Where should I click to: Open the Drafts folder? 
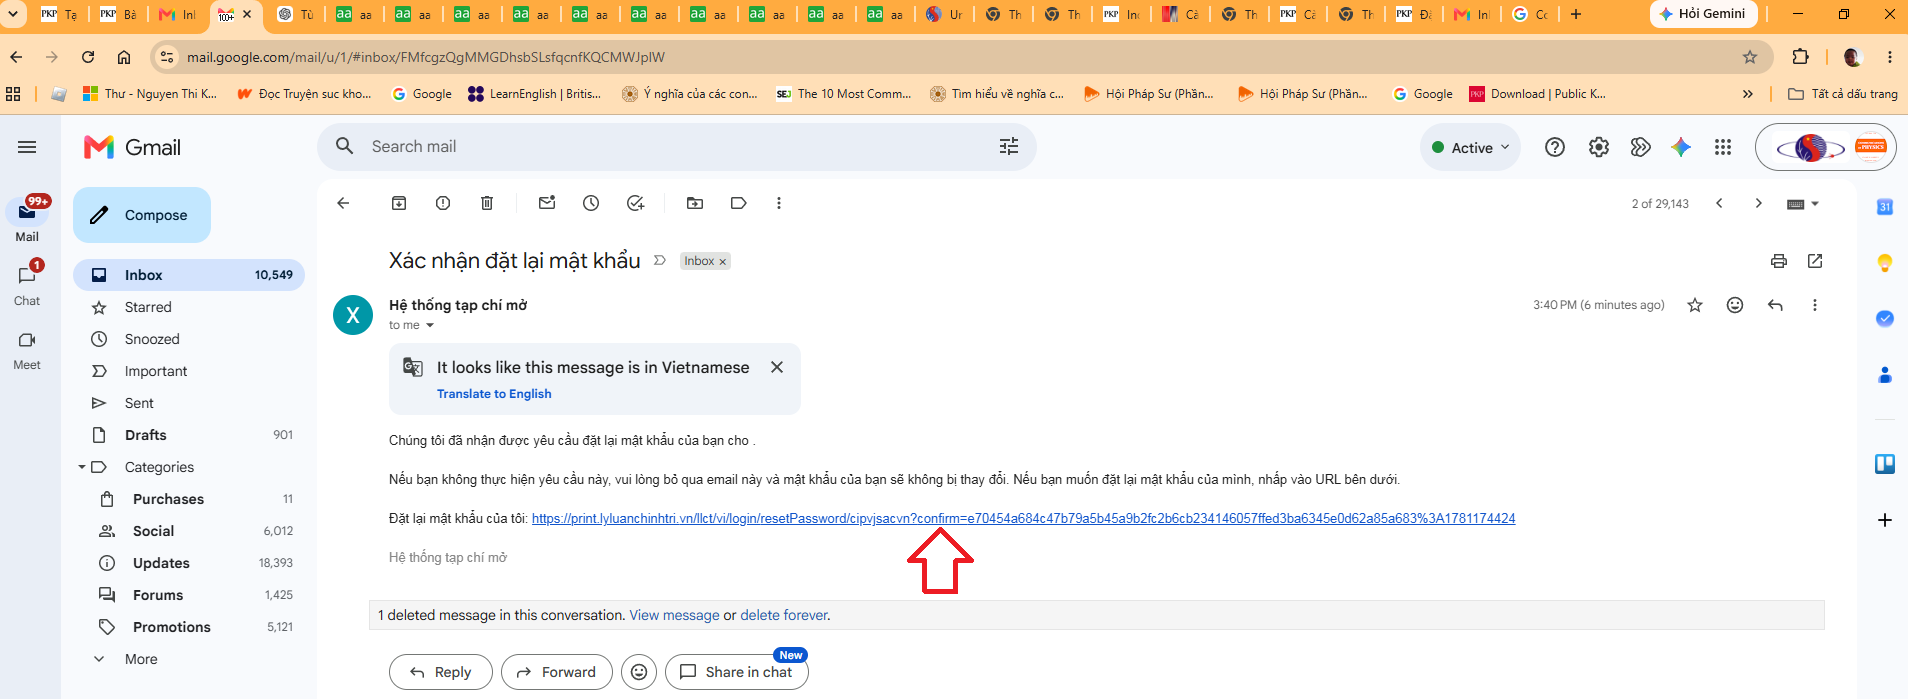point(189,435)
